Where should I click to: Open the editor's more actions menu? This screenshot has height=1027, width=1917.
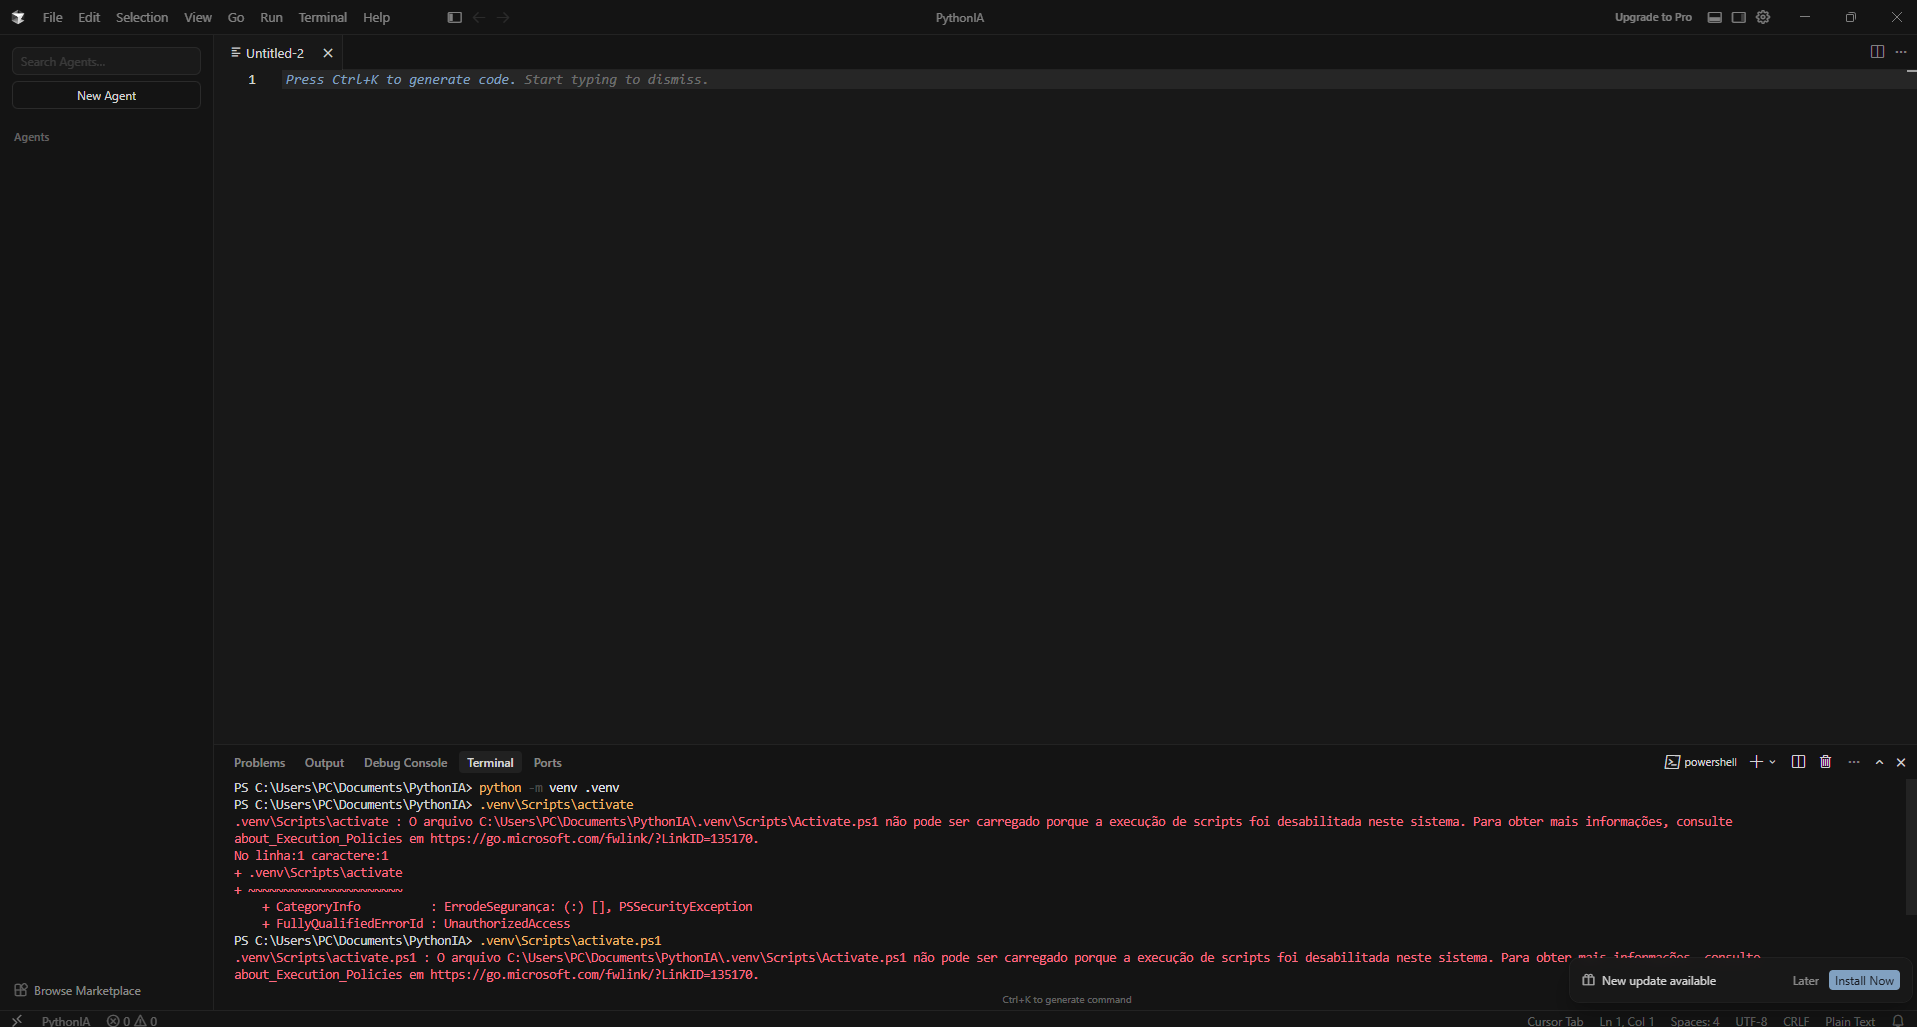coord(1901,52)
